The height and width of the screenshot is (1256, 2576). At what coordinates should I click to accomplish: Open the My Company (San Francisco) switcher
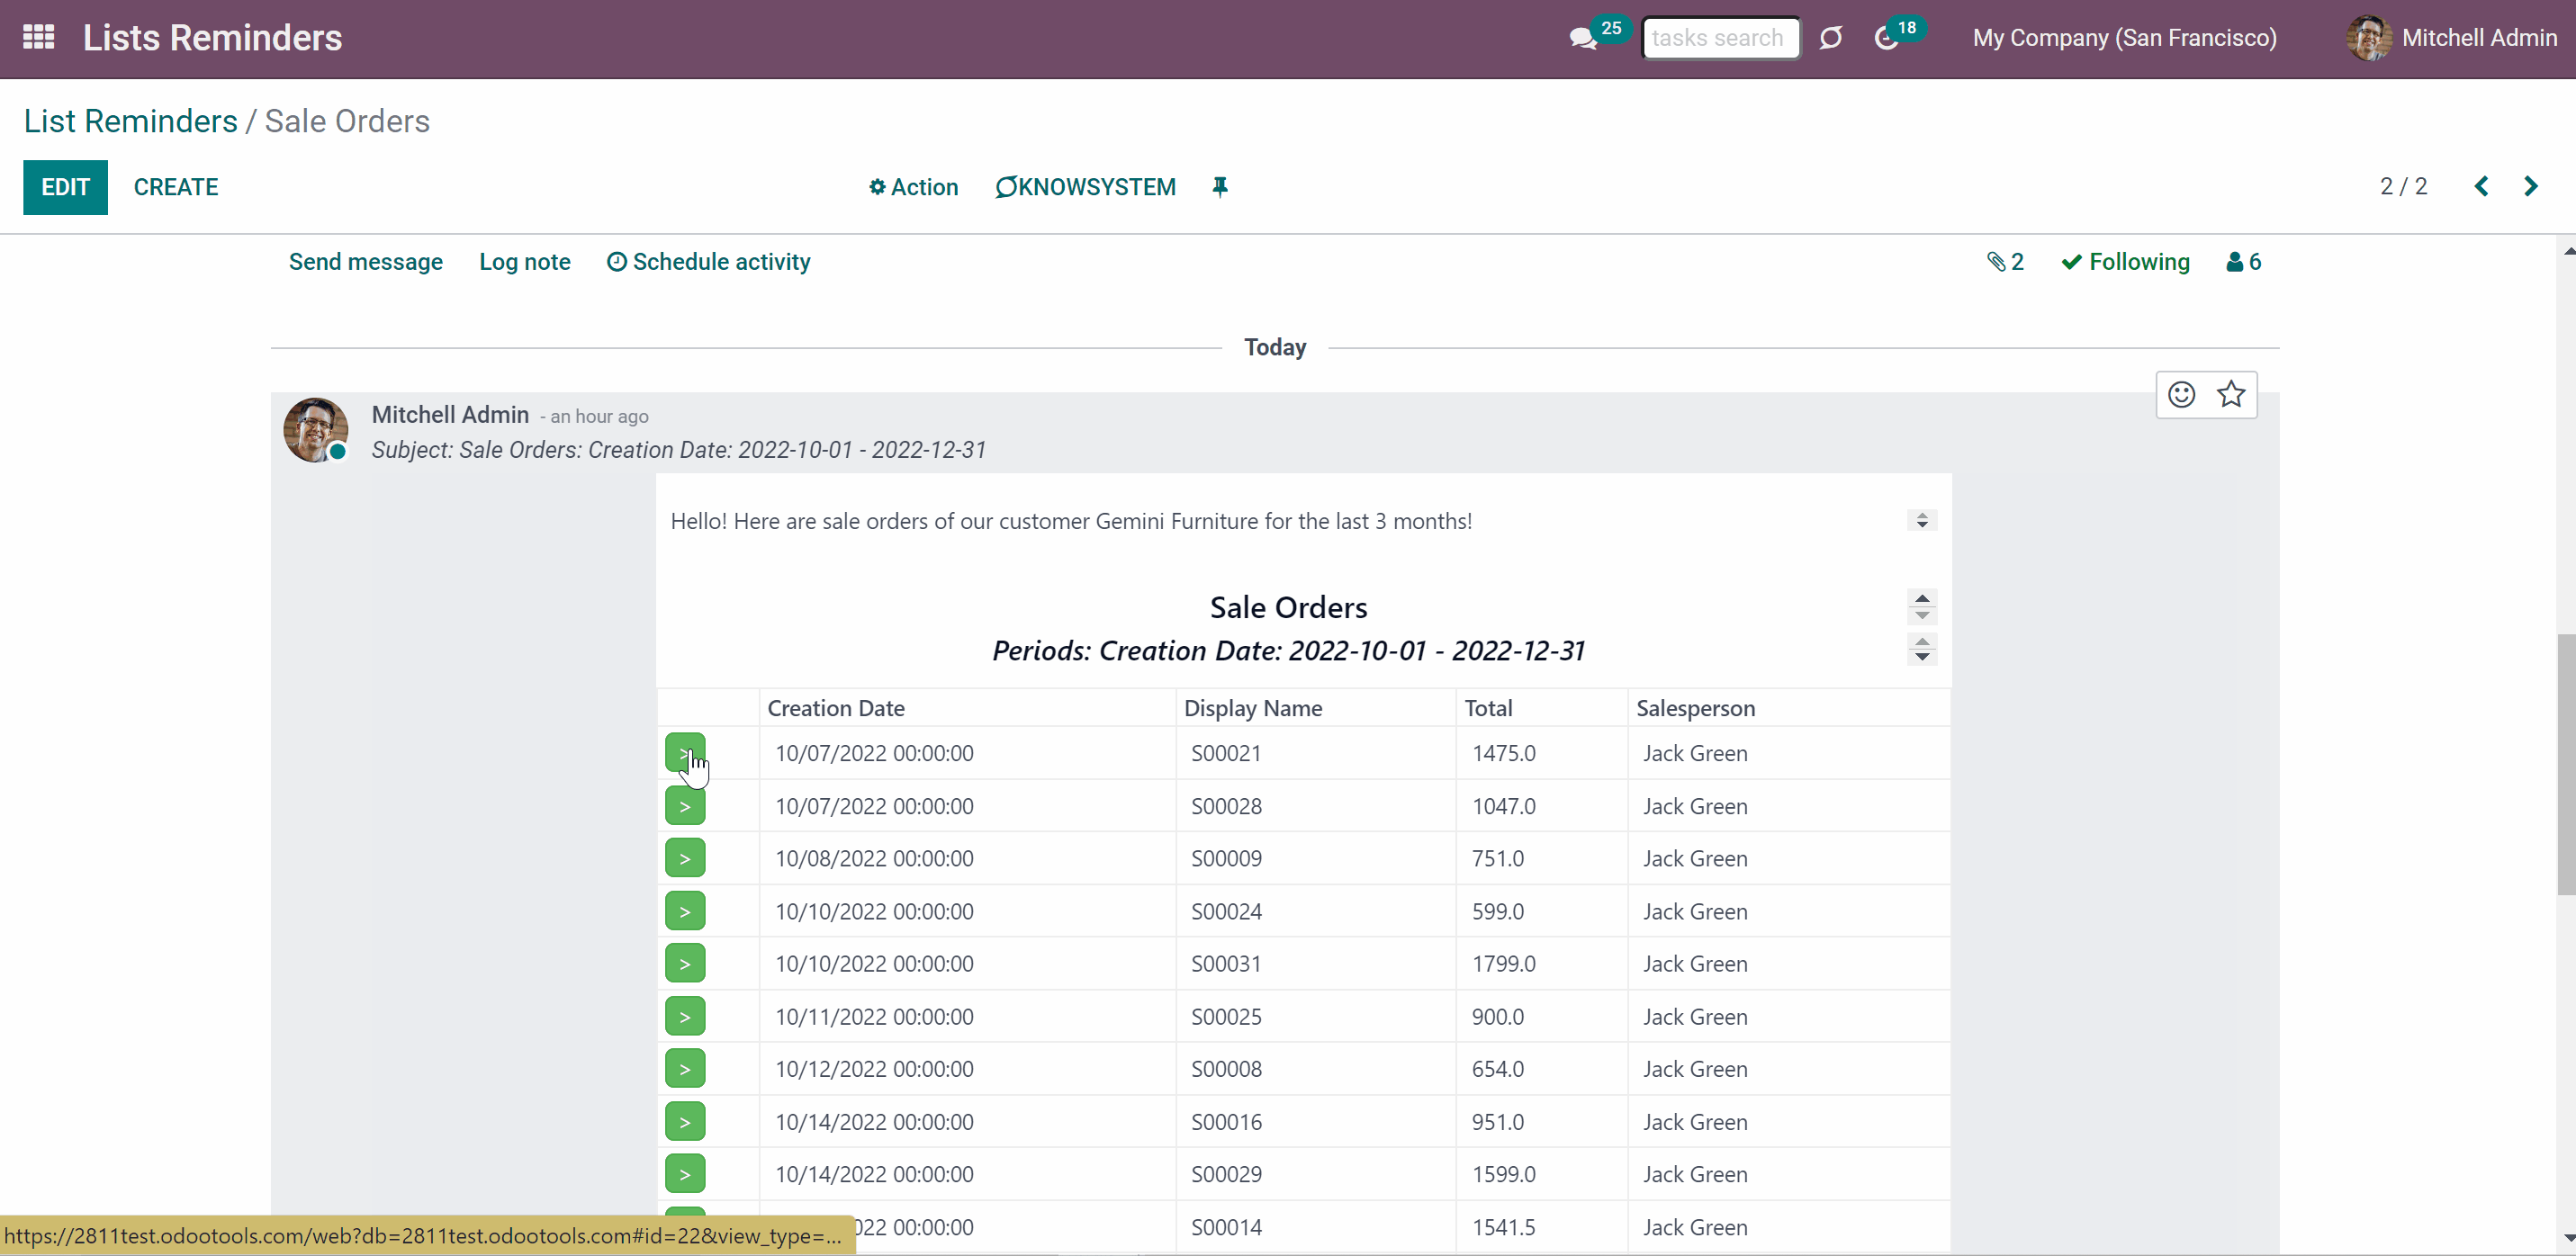[x=2124, y=38]
